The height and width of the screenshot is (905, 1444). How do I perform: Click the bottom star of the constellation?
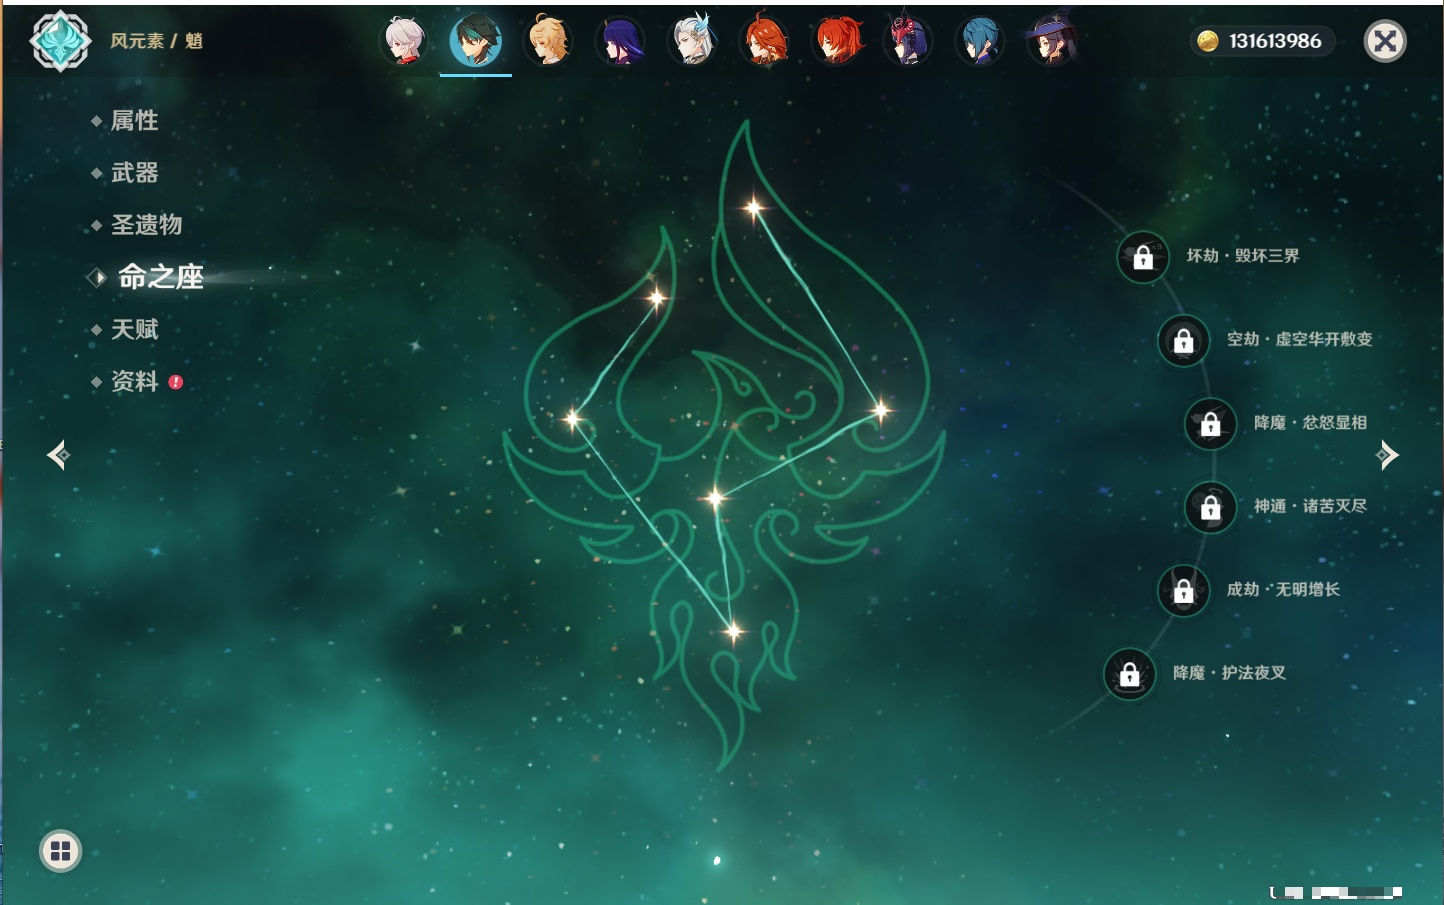[x=734, y=631]
